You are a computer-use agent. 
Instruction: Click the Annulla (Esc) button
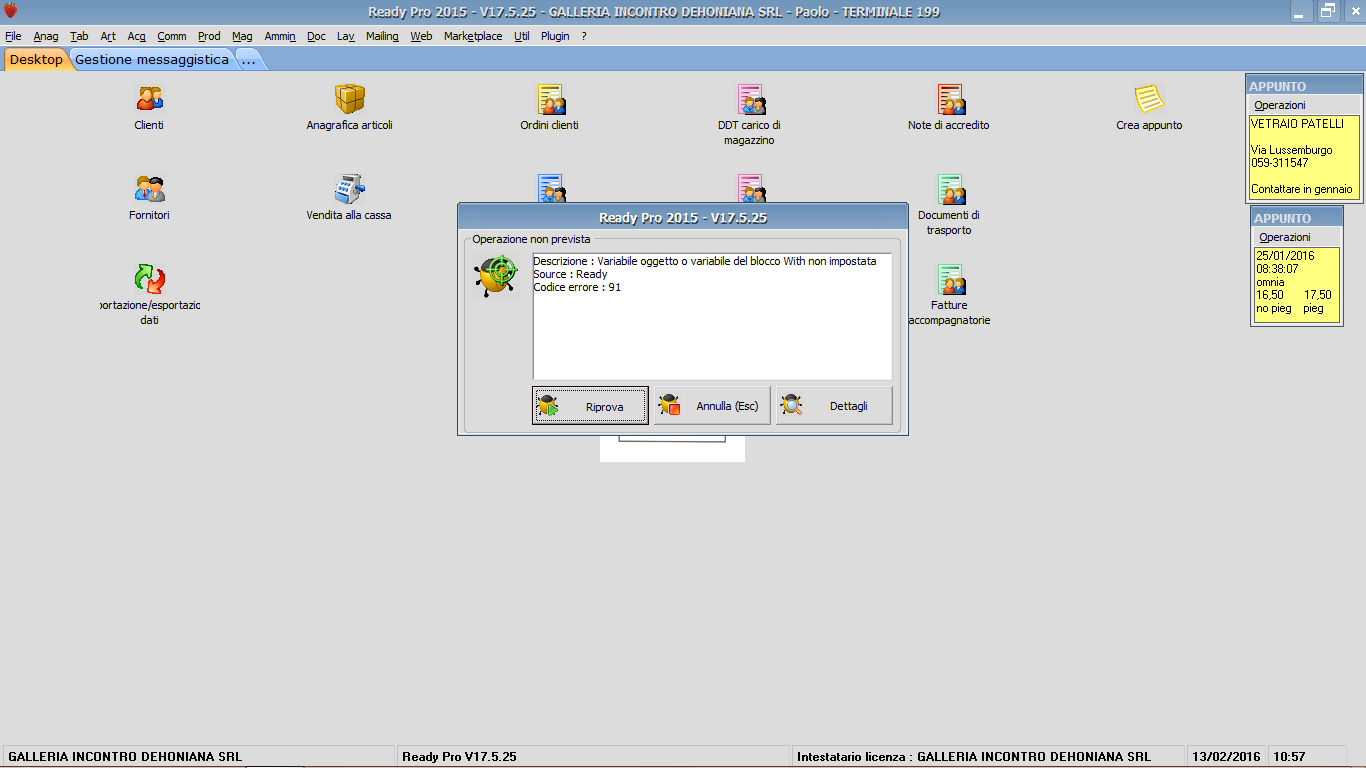tap(712, 406)
